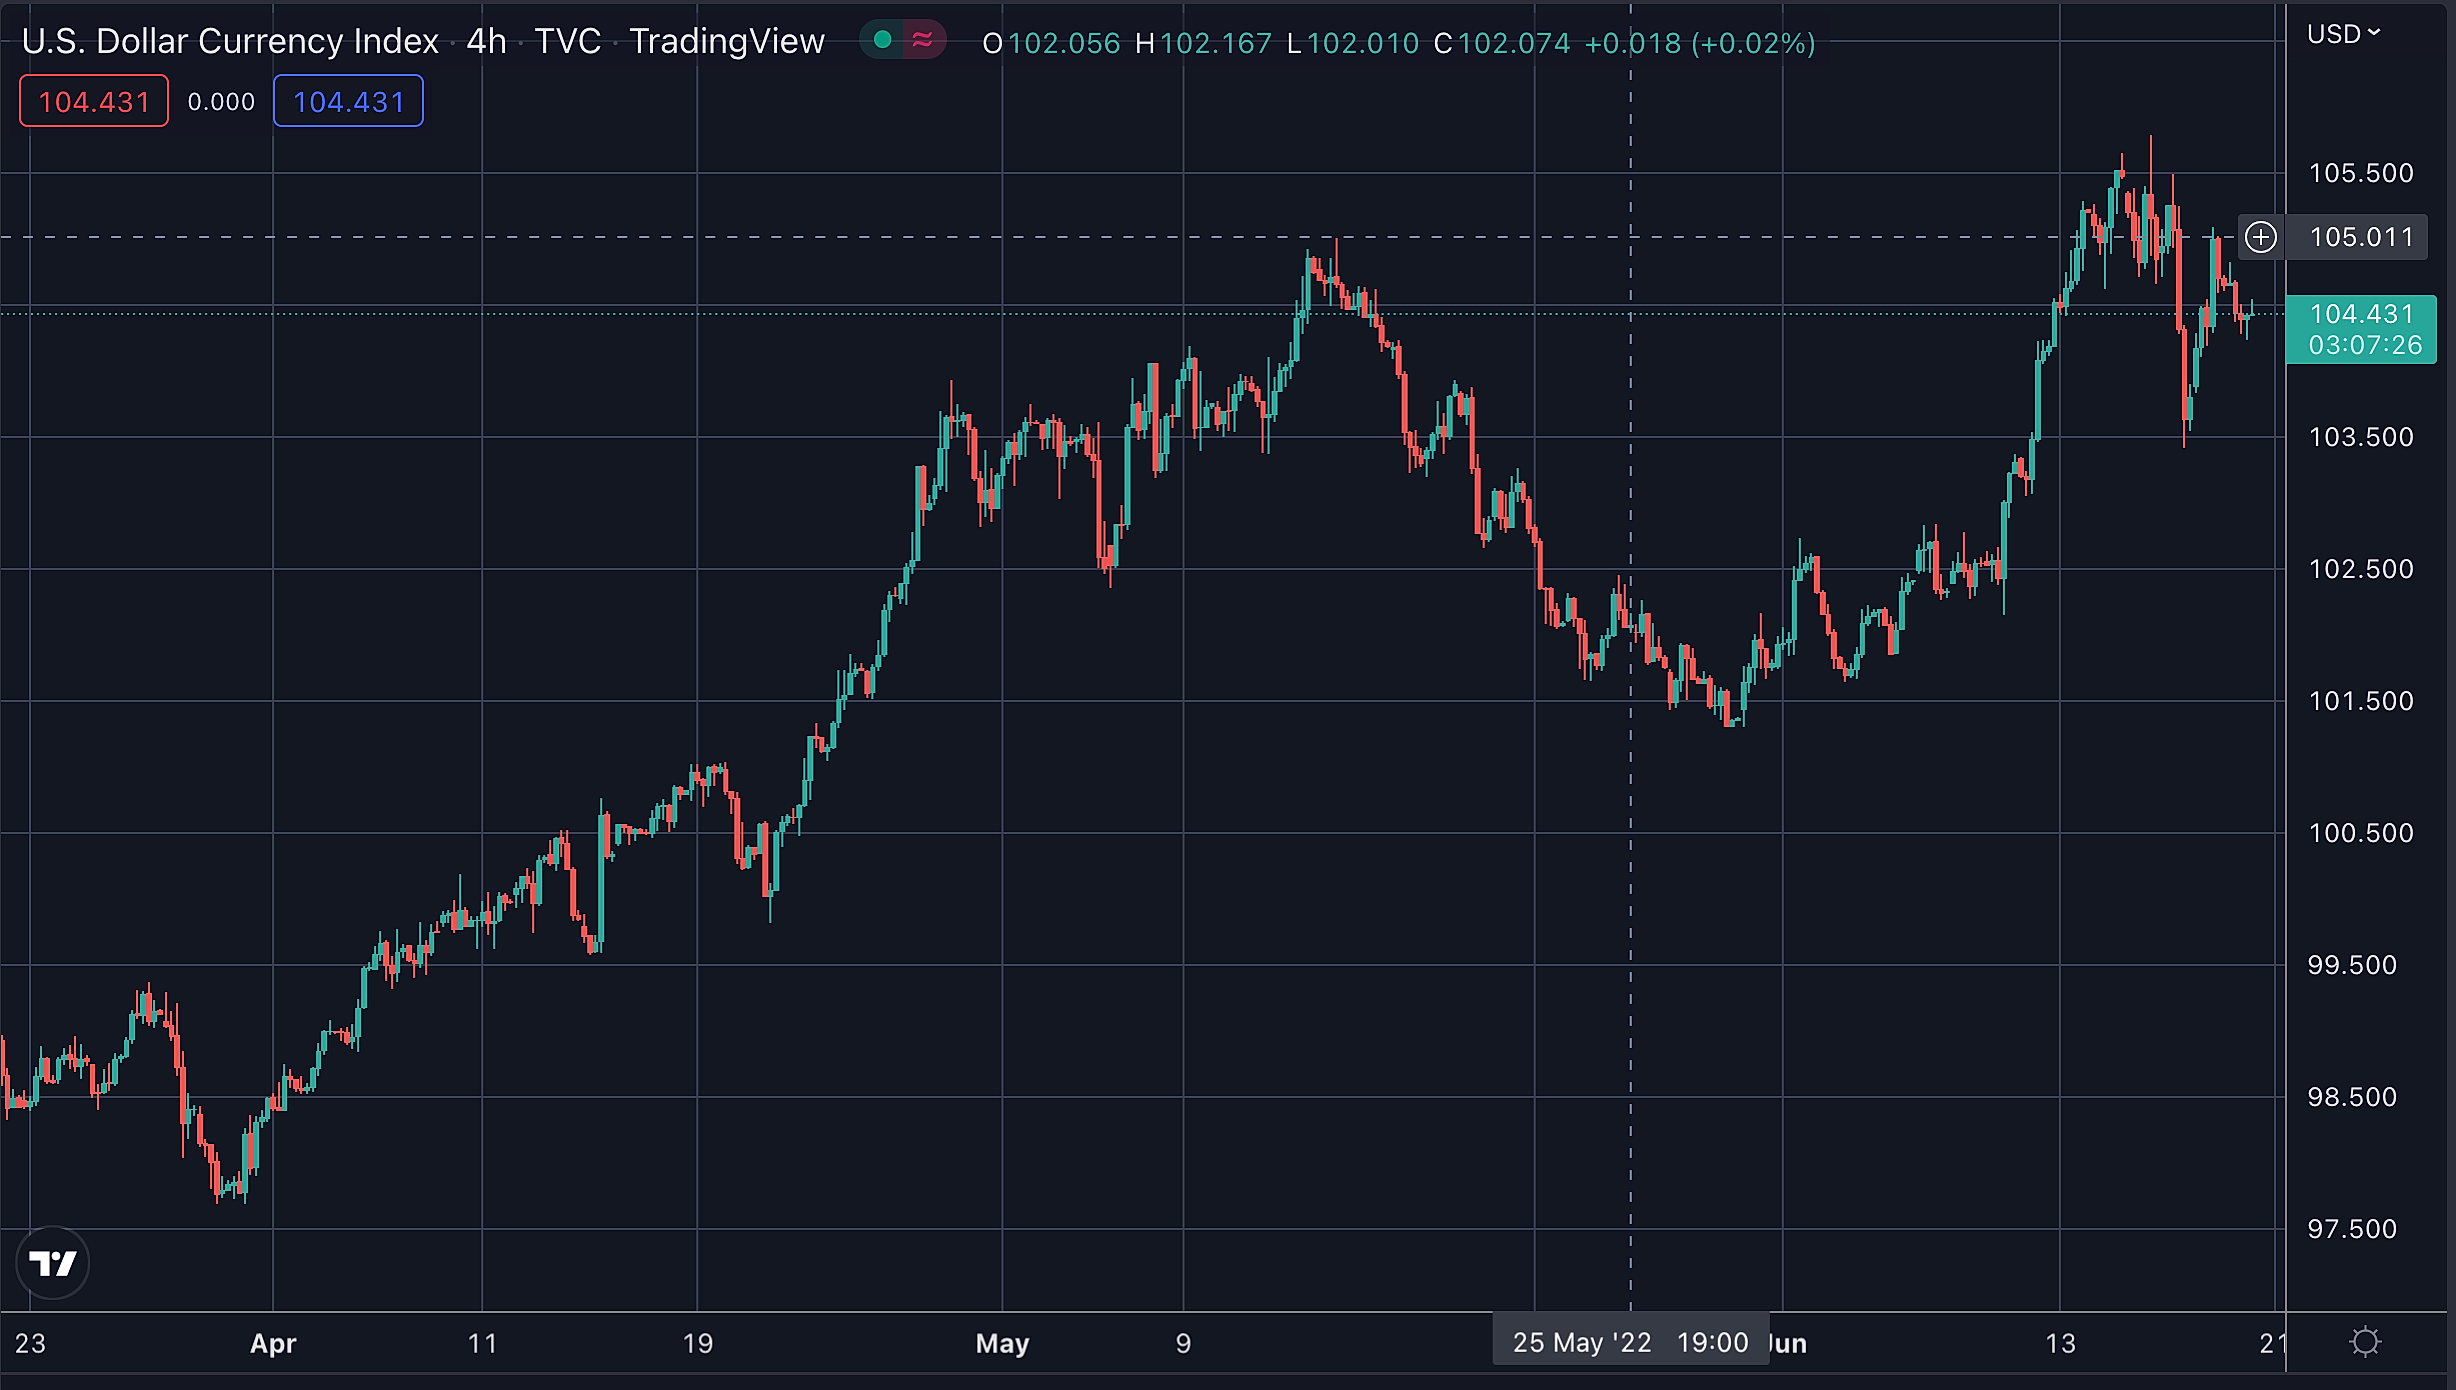Click the close value C102.074 in legend
Image resolution: width=2456 pixels, height=1390 pixels.
[1502, 43]
